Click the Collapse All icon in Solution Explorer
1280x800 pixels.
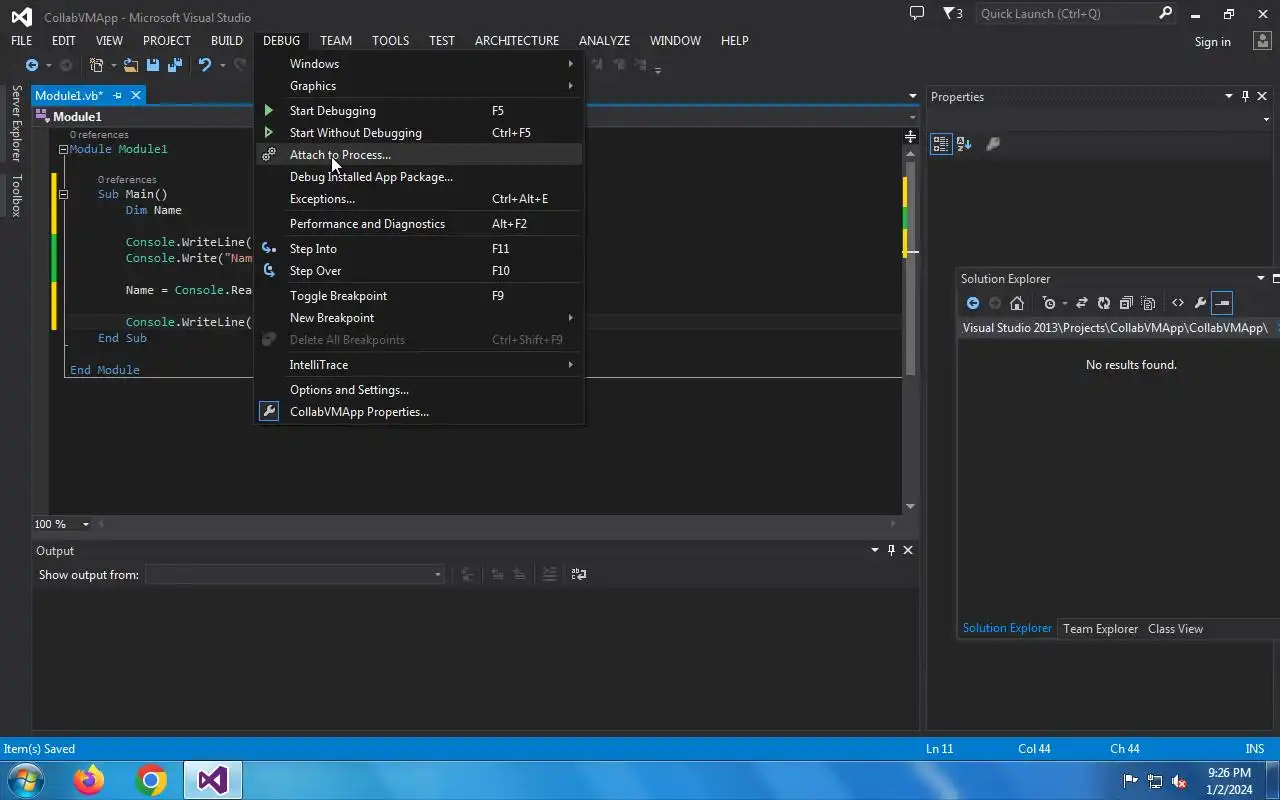click(x=1126, y=303)
